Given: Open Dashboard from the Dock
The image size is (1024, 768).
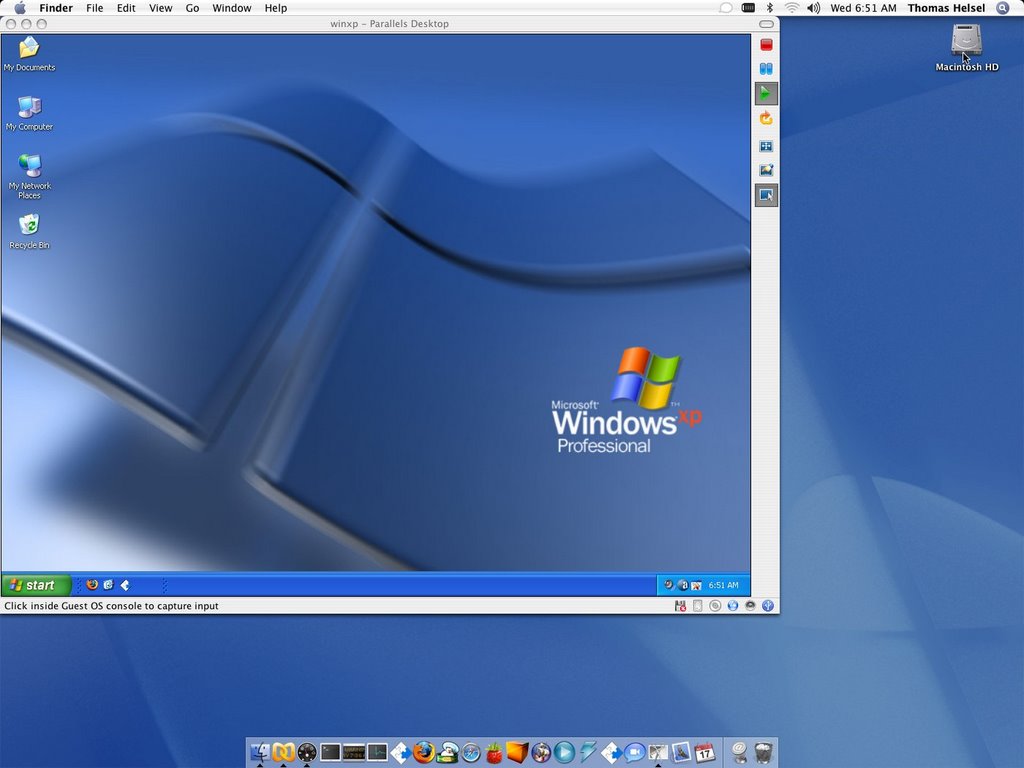Looking at the screenshot, I should (x=307, y=752).
